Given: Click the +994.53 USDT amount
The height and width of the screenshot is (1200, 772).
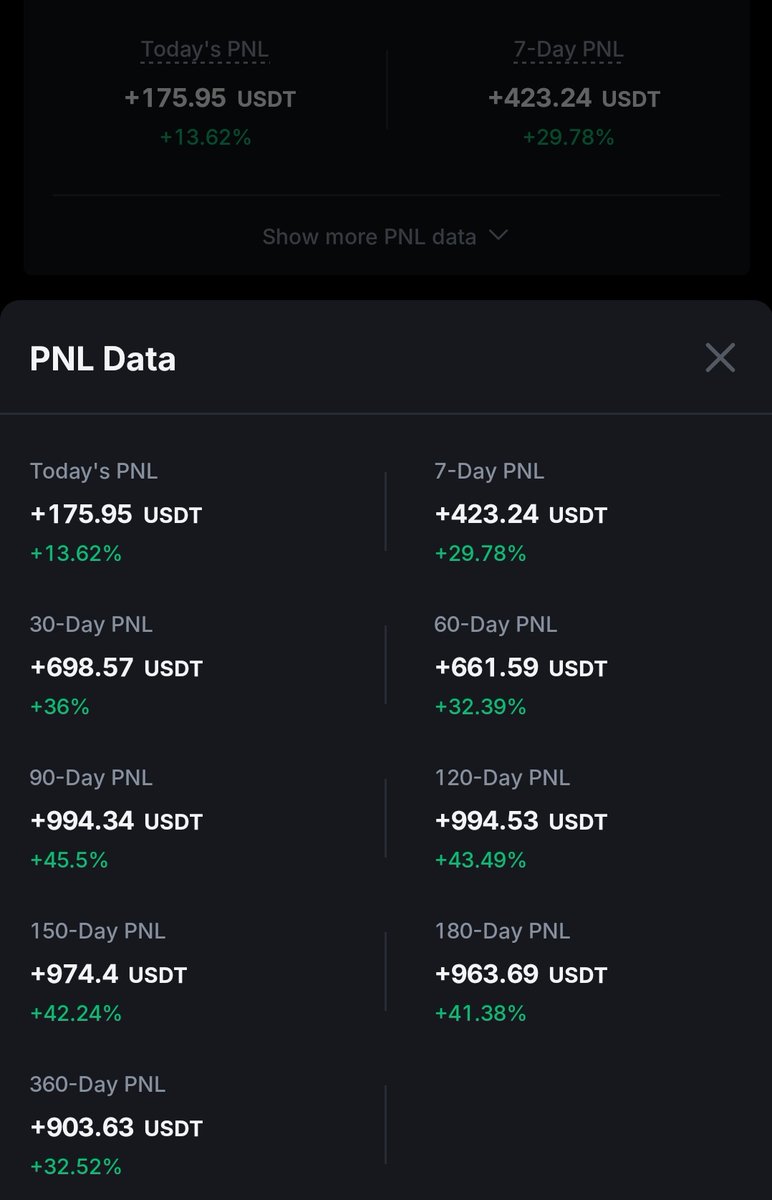Looking at the screenshot, I should 520,821.
